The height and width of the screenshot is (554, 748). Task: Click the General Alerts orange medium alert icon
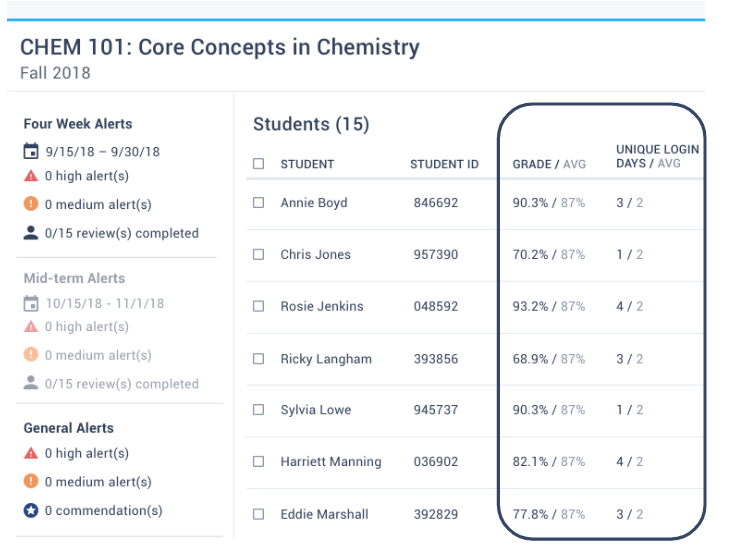(31, 481)
